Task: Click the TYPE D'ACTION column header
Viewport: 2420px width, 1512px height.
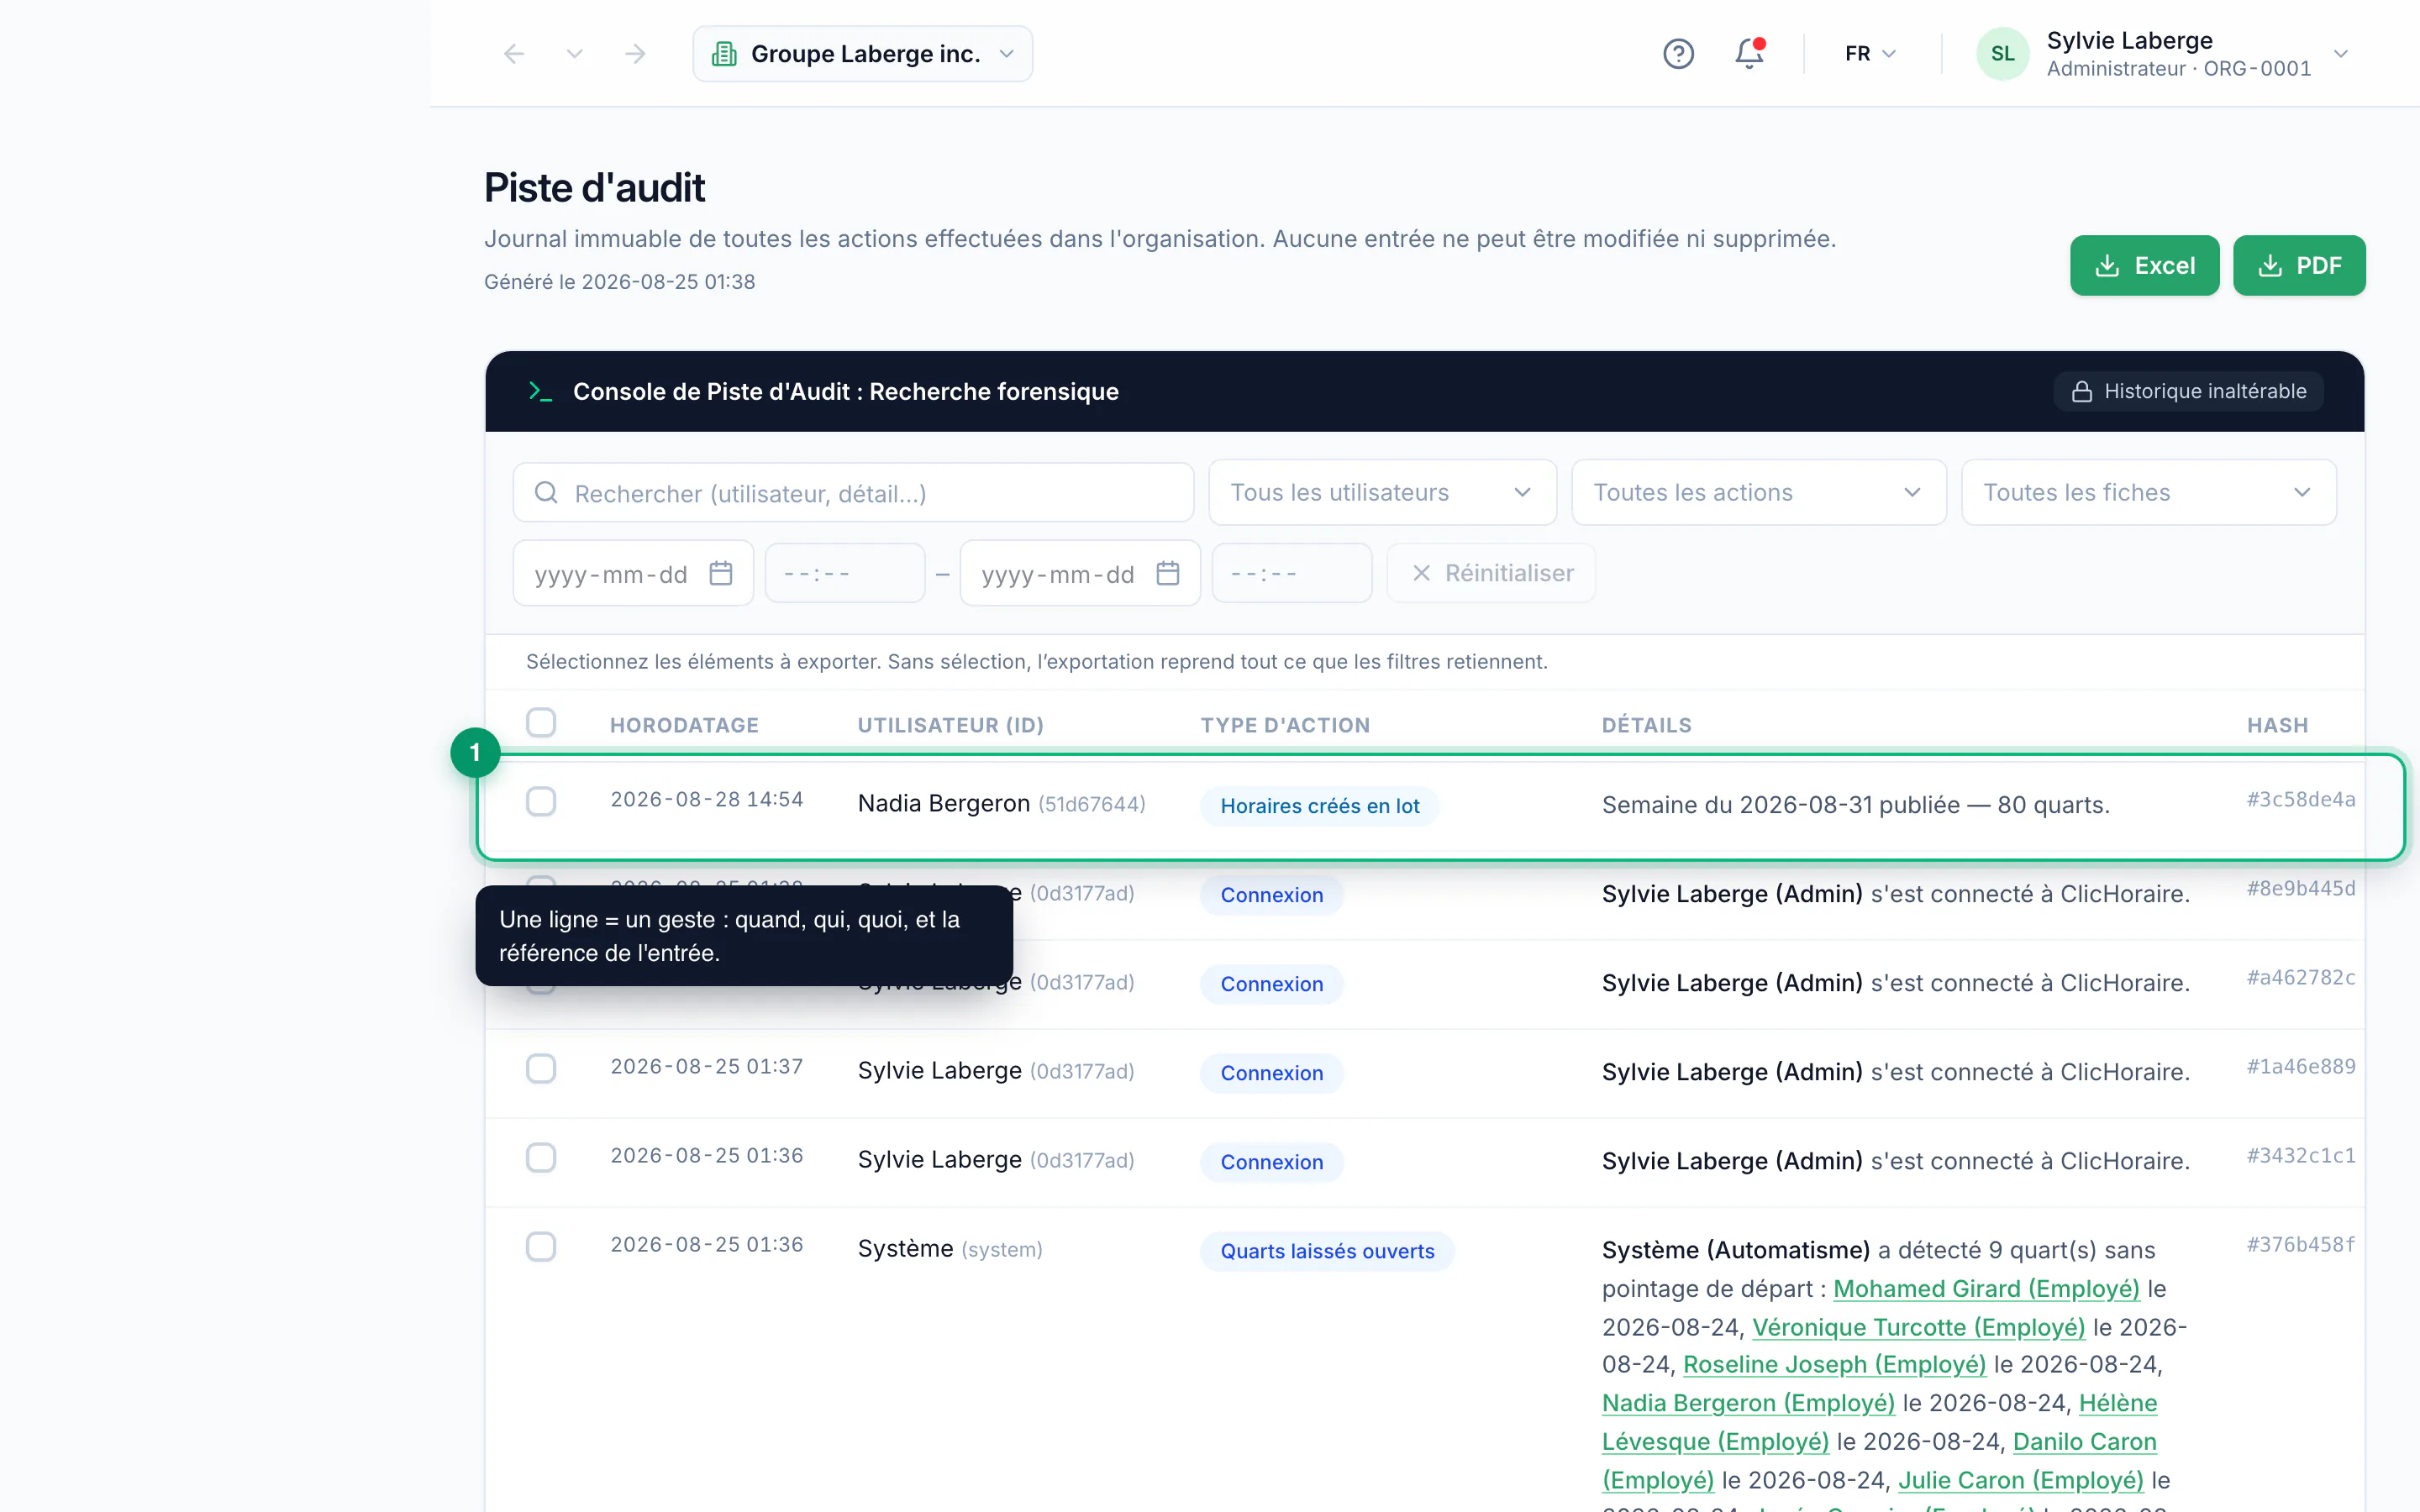Action: (x=1285, y=726)
